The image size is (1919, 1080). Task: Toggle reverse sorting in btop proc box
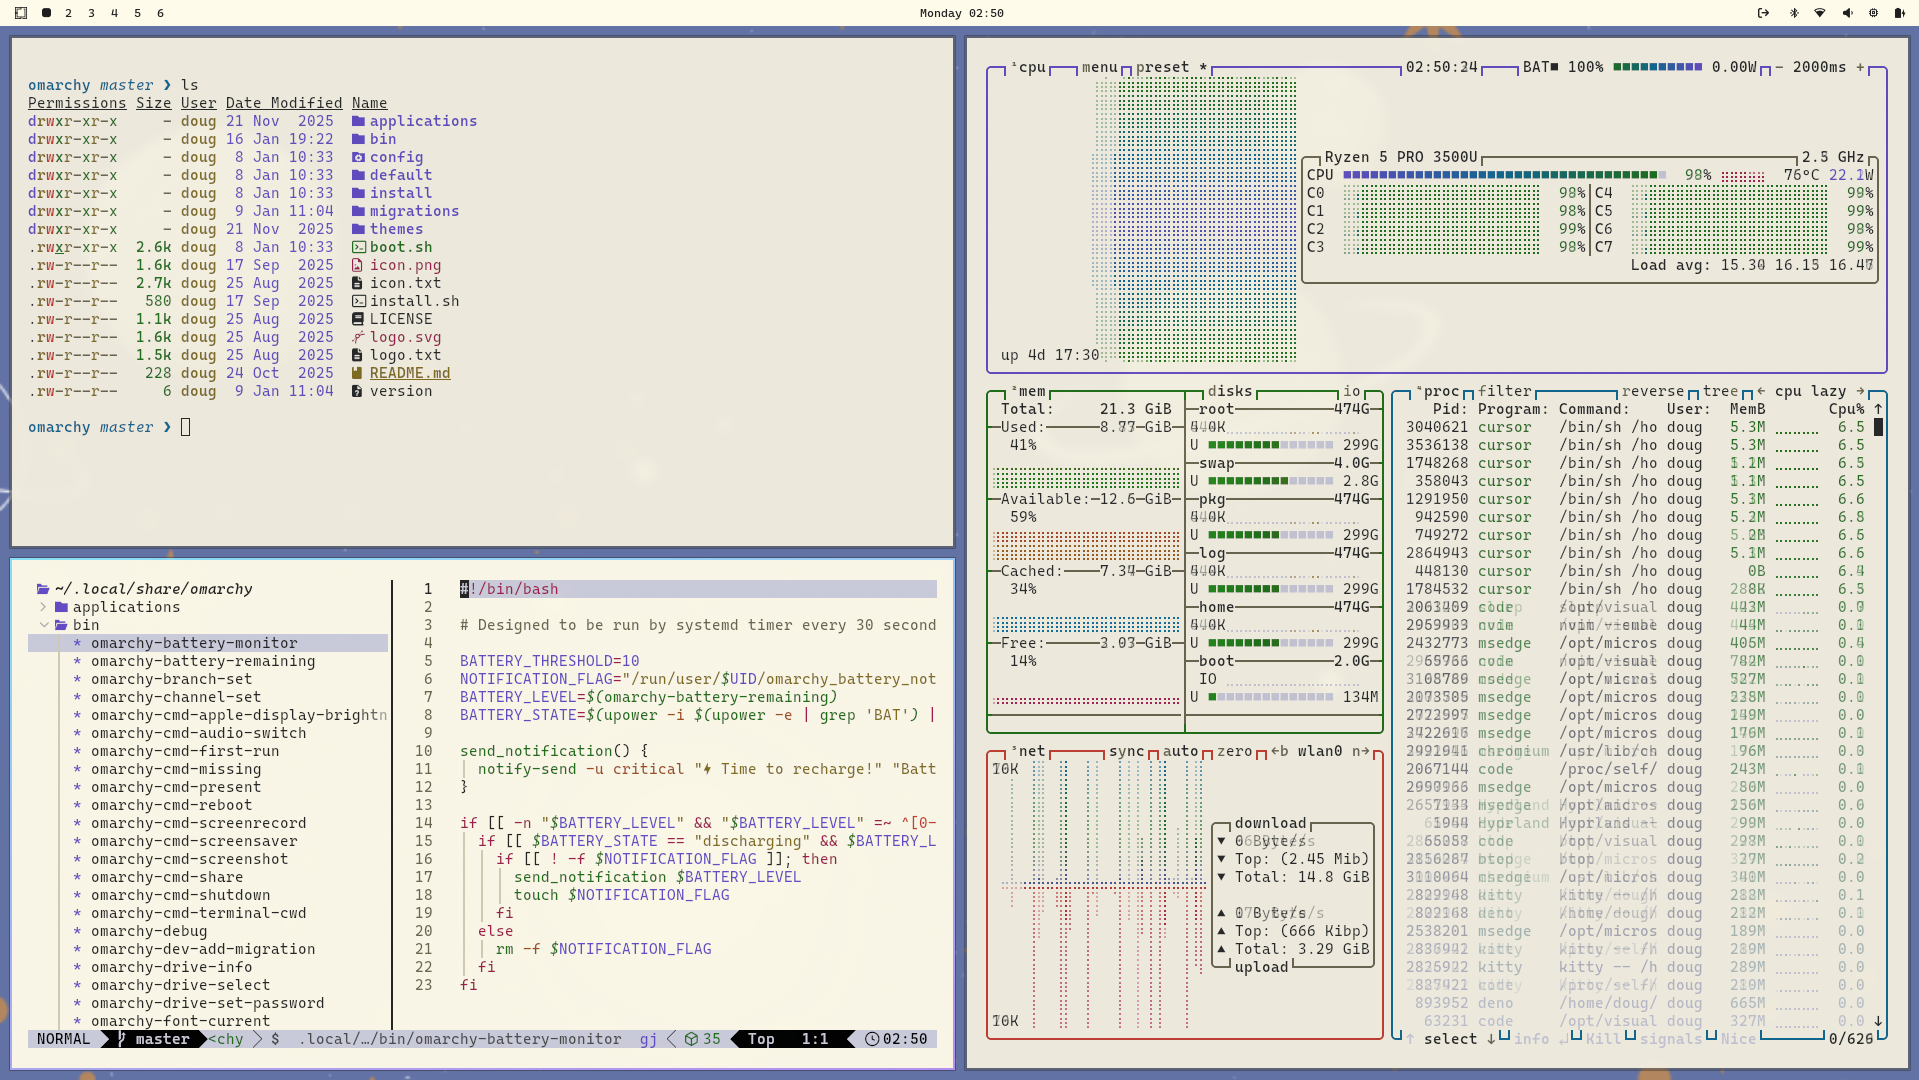[1653, 391]
